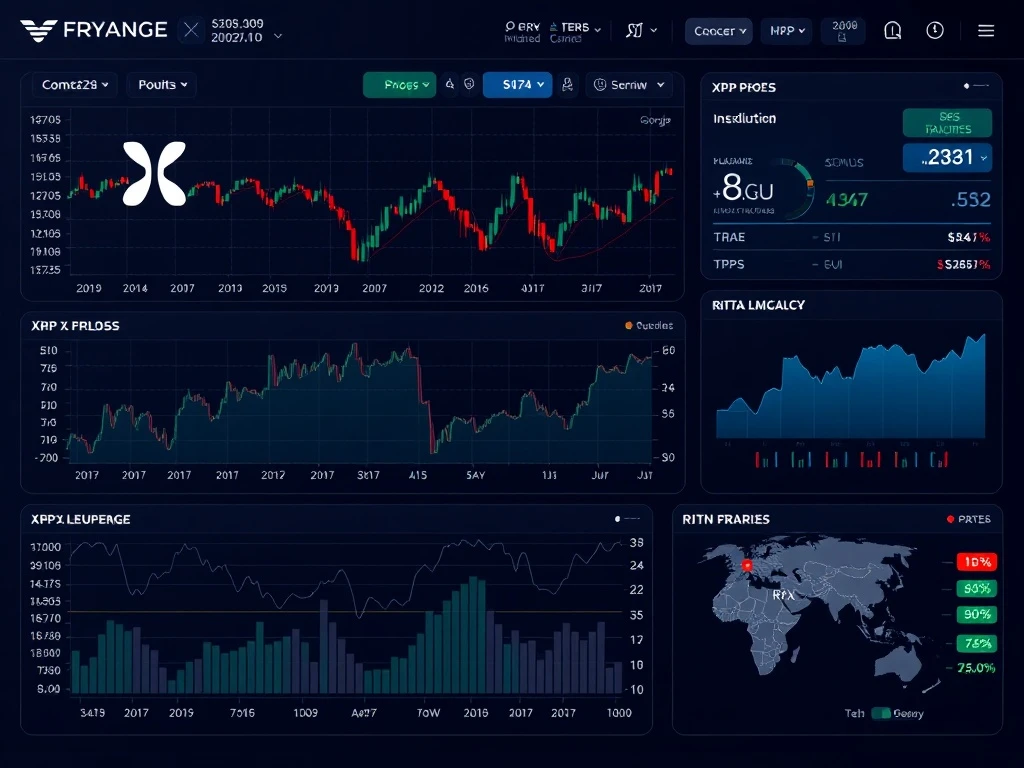
Task: Click the green Fnoes dropdown button
Action: (400, 85)
